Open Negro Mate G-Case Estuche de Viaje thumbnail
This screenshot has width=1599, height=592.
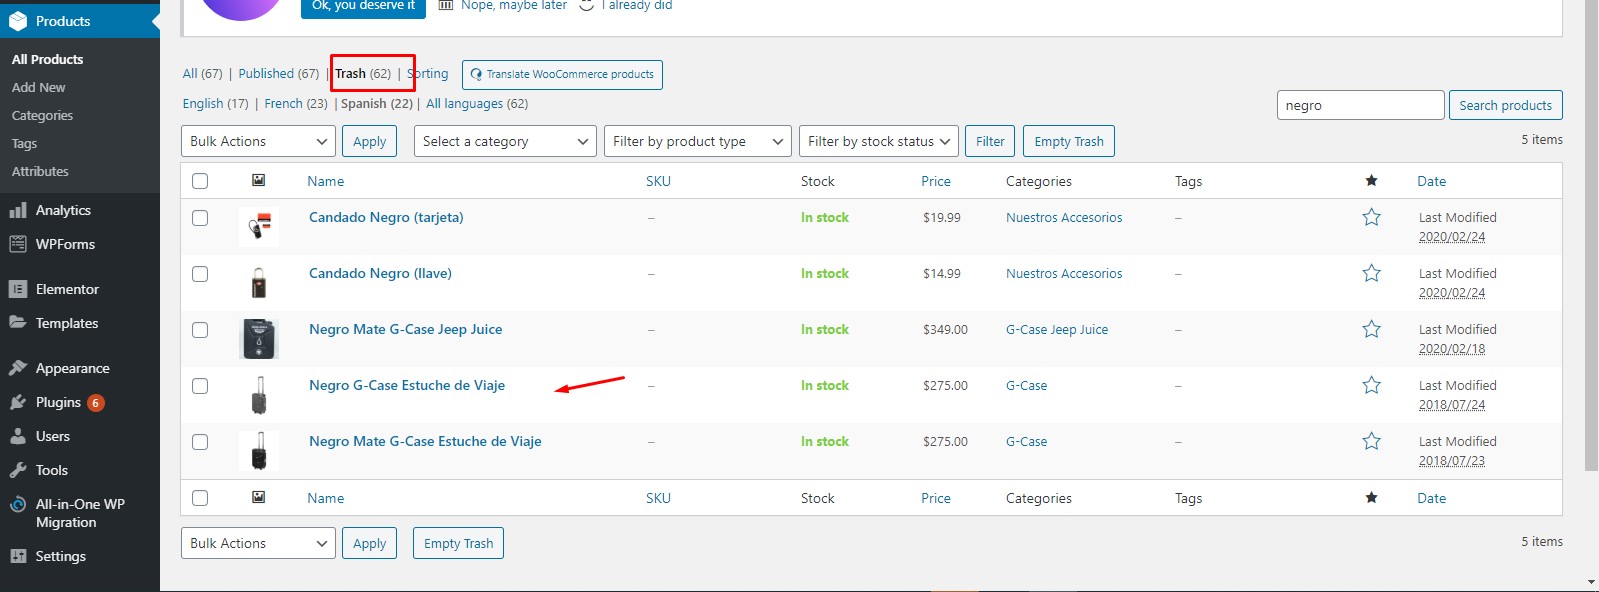click(259, 451)
